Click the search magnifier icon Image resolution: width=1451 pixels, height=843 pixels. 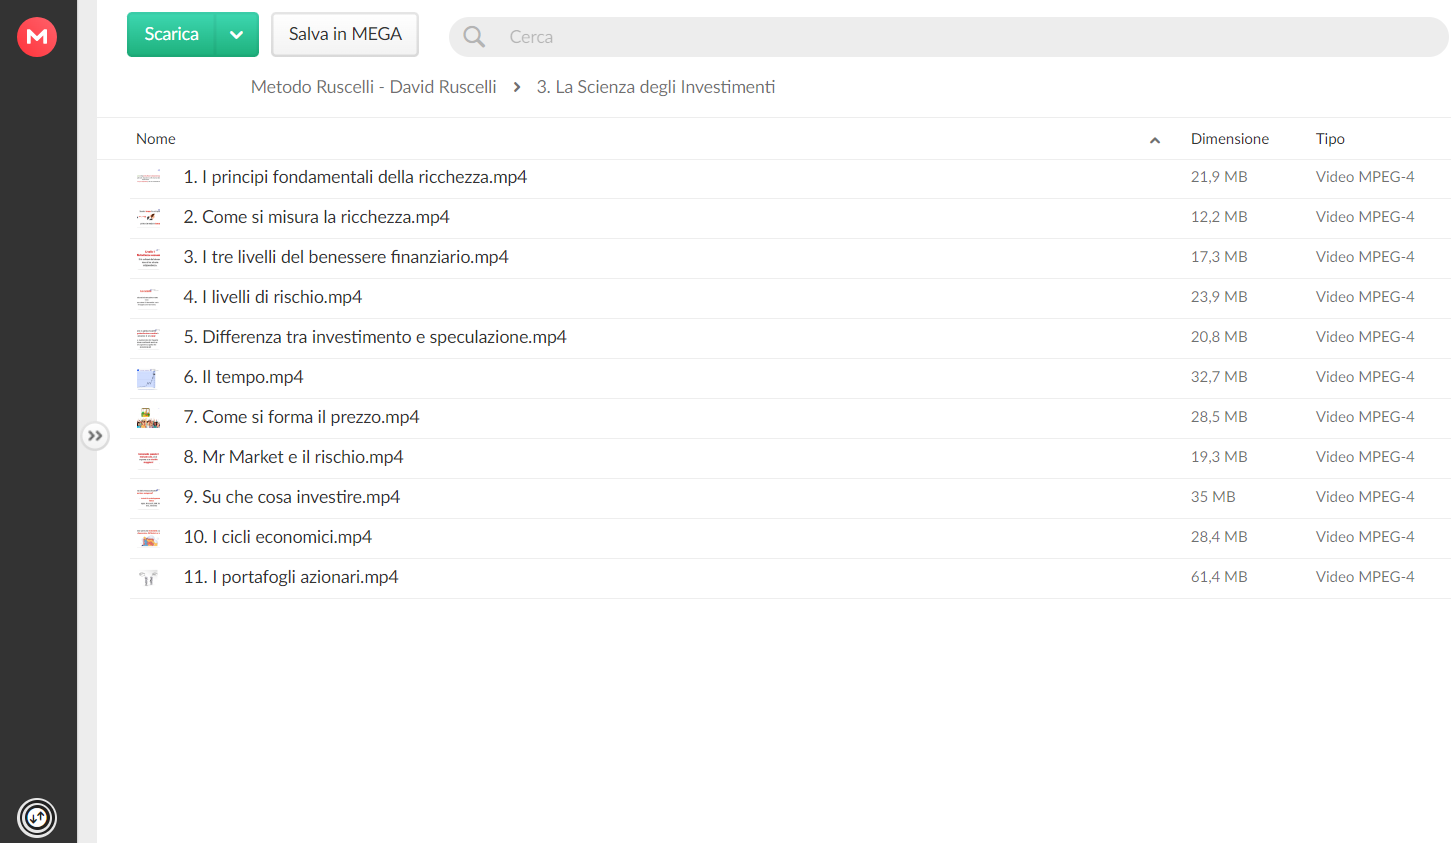[474, 37]
